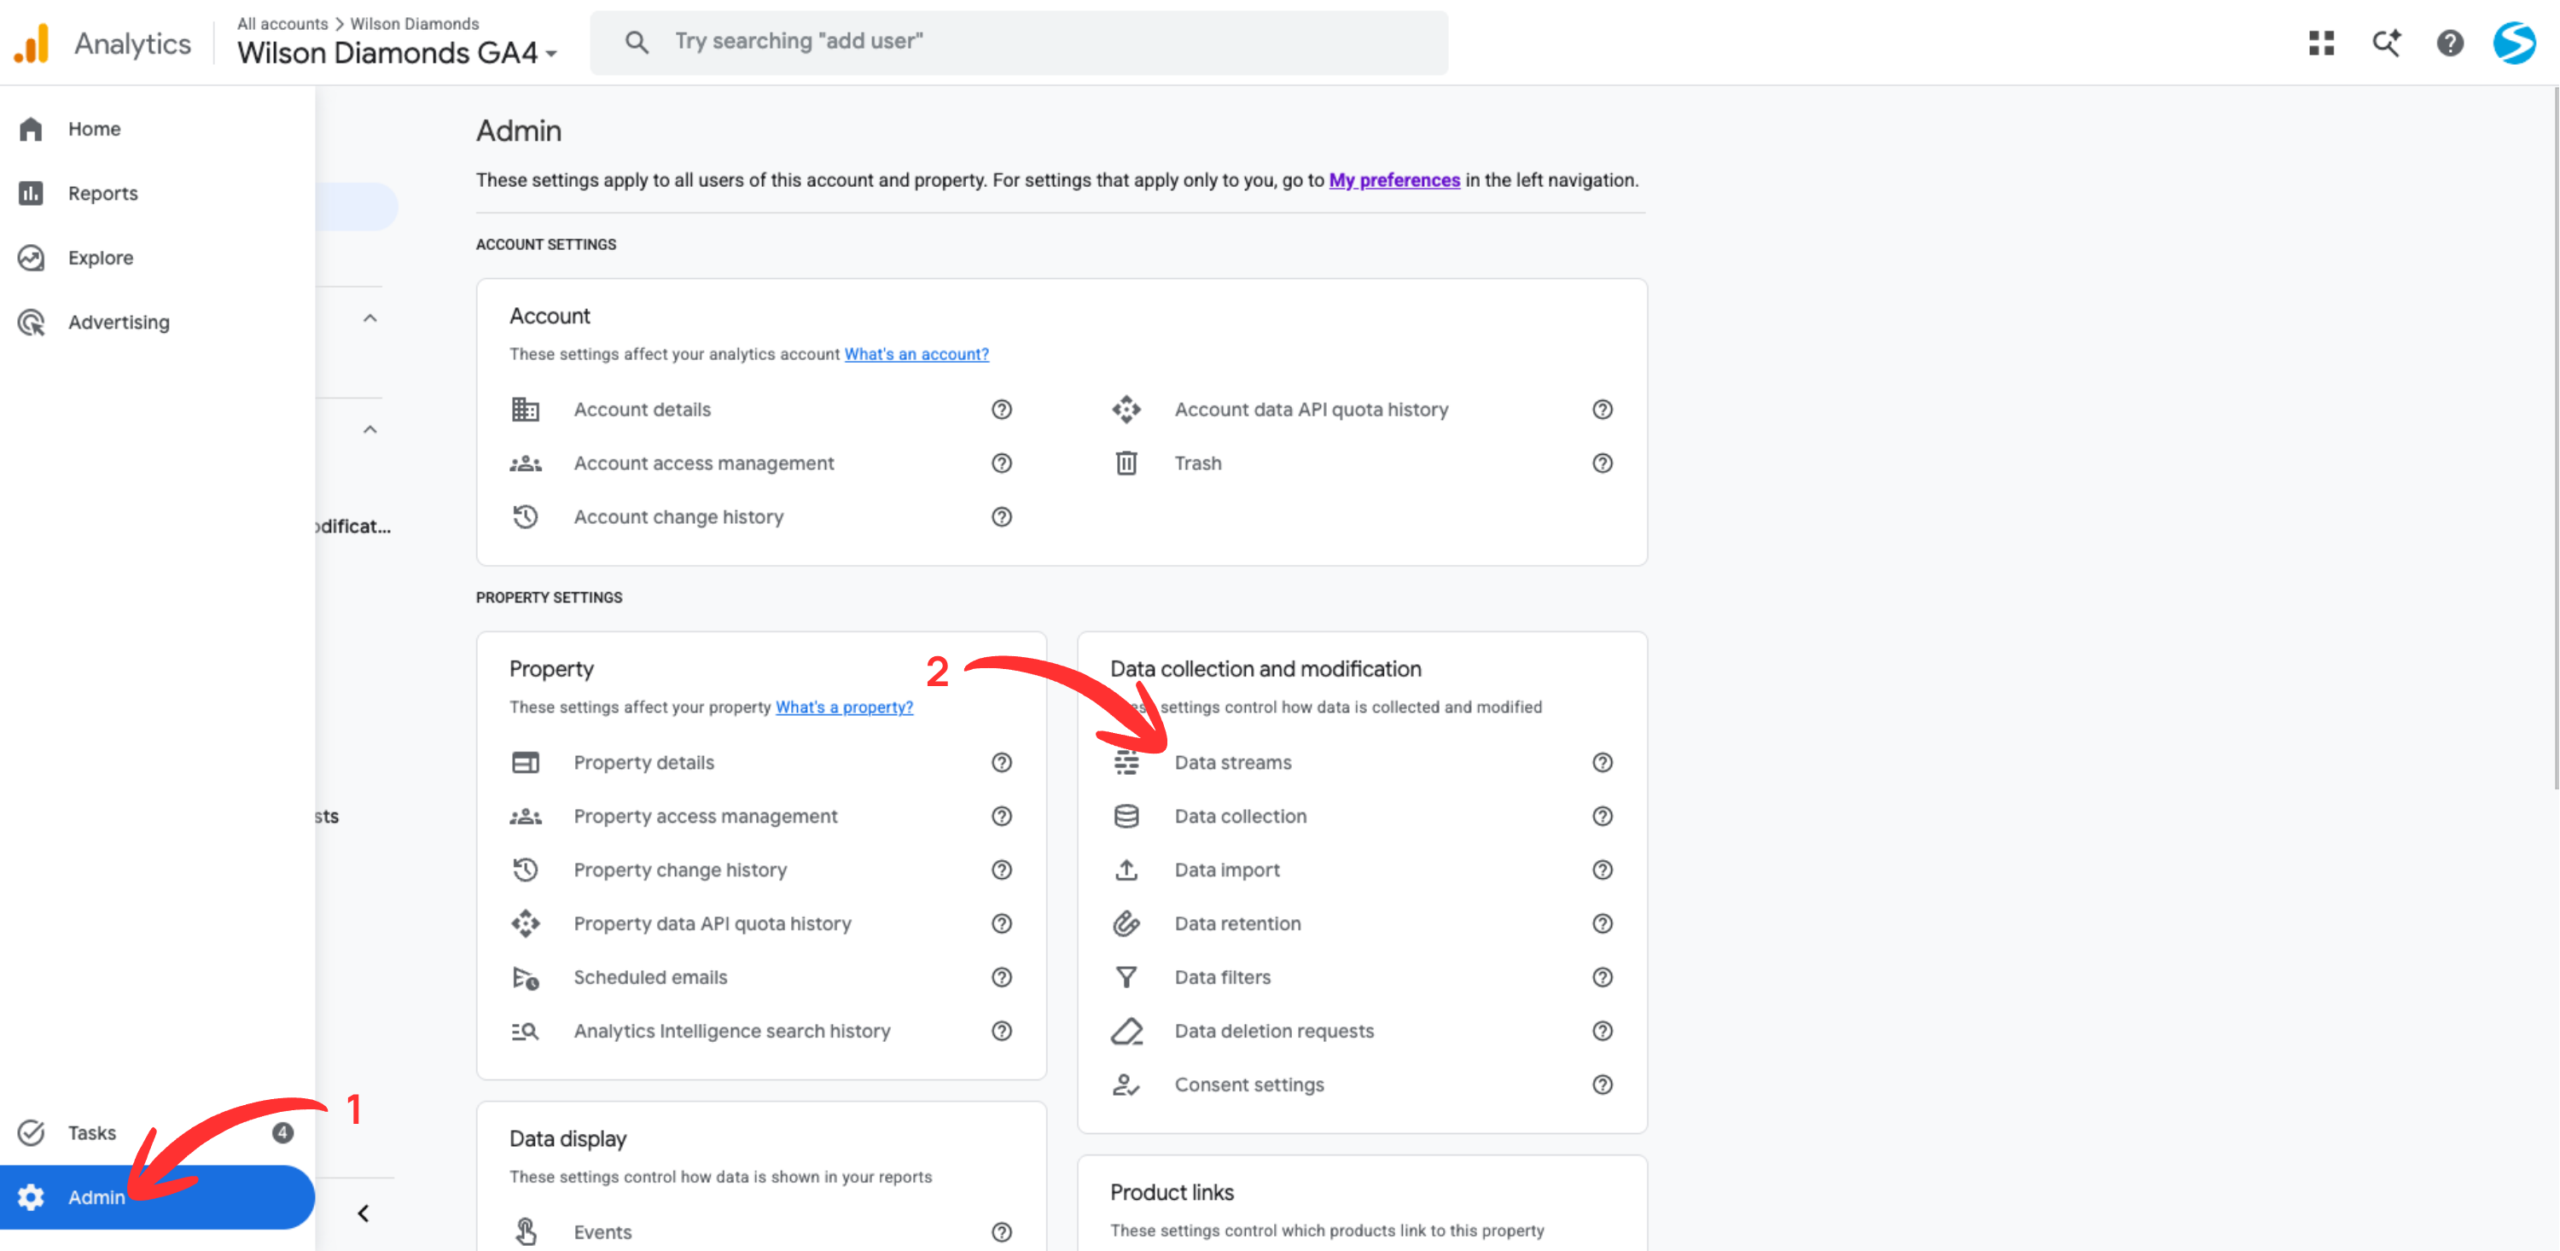This screenshot has width=2560, height=1251.
Task: Collapse the admin navigation with left arrow
Action: [x=363, y=1214]
